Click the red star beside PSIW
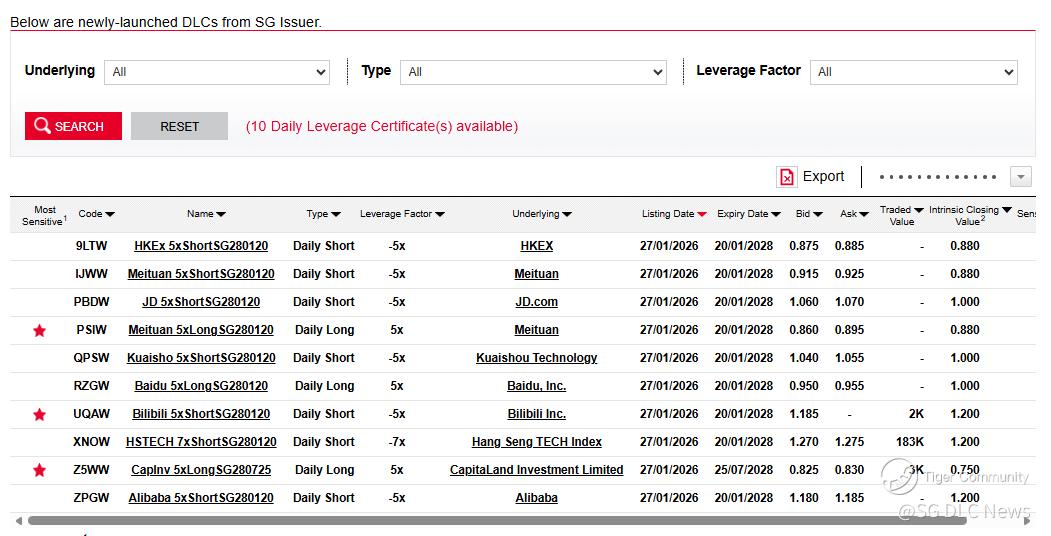This screenshot has height=536, width=1051. pos(39,330)
